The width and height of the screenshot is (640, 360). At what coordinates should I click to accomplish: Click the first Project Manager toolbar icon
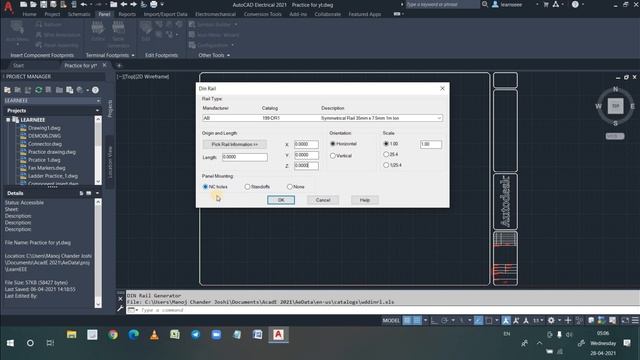click(7, 90)
